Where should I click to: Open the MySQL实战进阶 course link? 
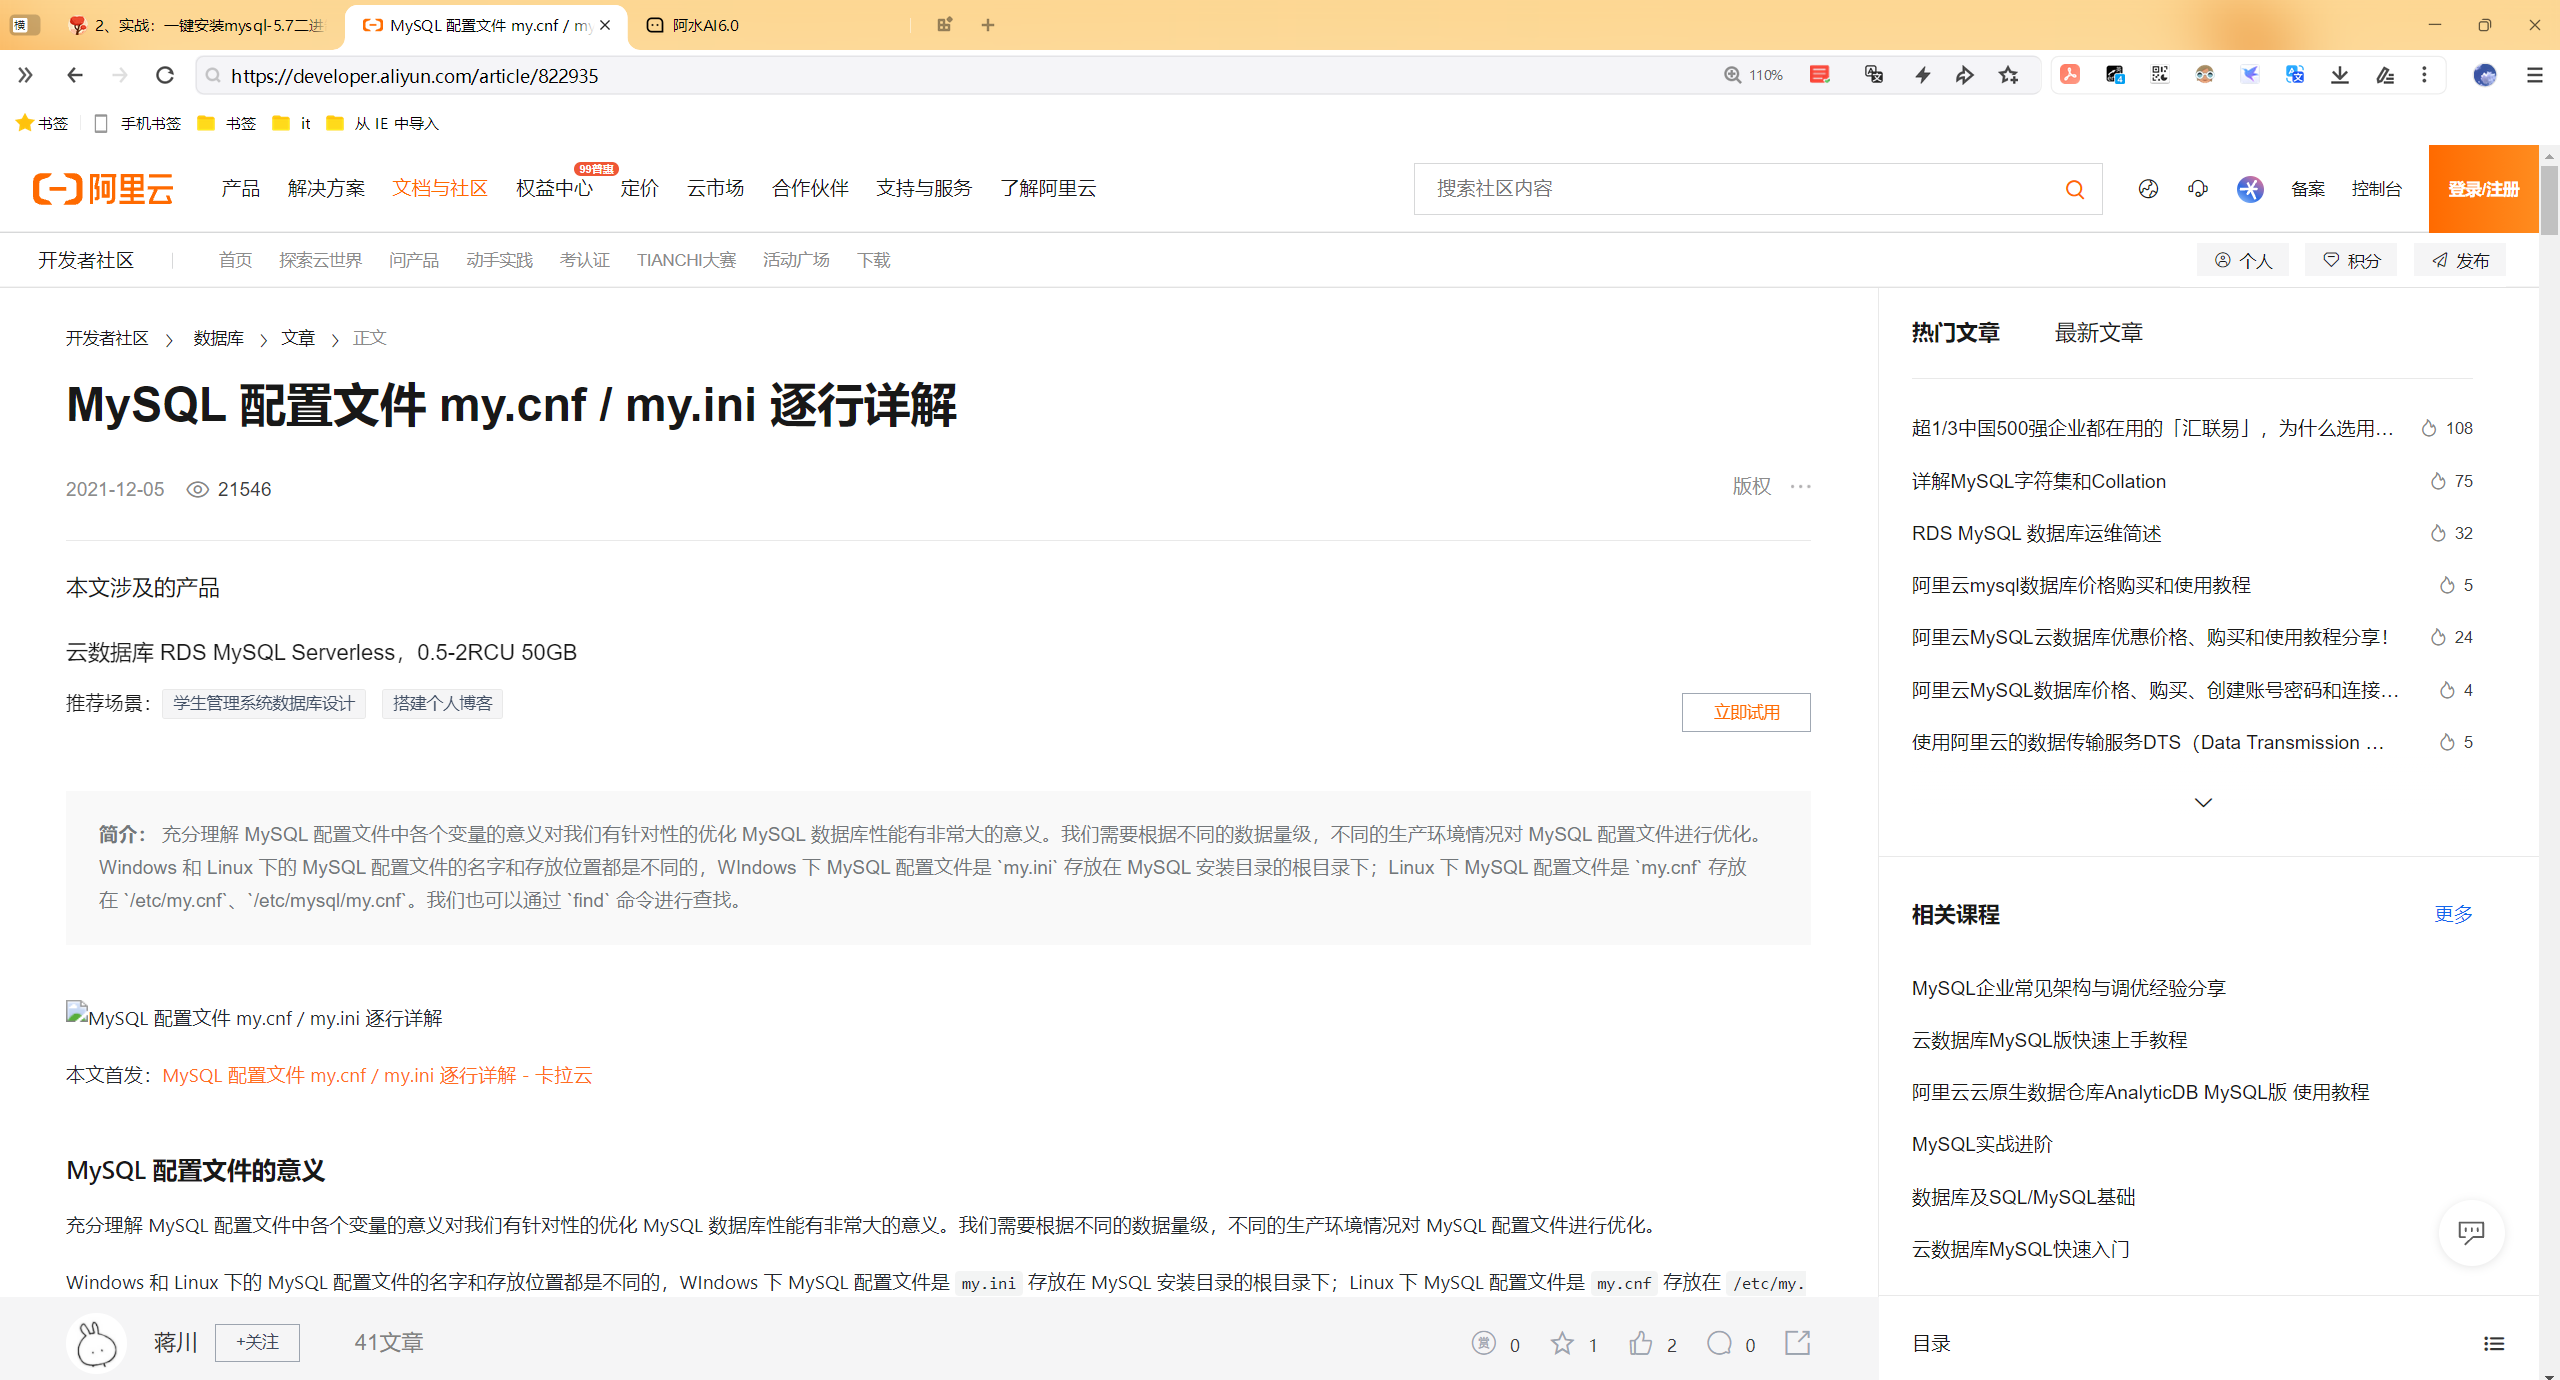1981,1144
